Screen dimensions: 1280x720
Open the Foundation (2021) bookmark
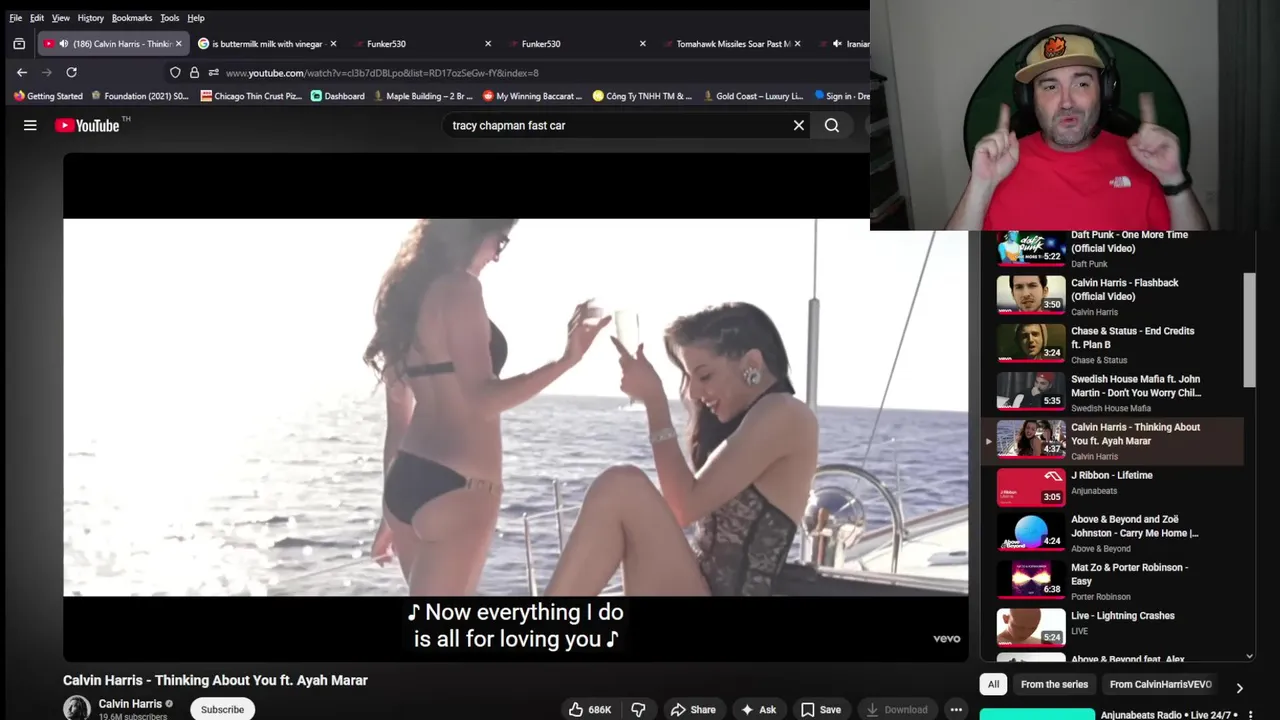point(139,96)
